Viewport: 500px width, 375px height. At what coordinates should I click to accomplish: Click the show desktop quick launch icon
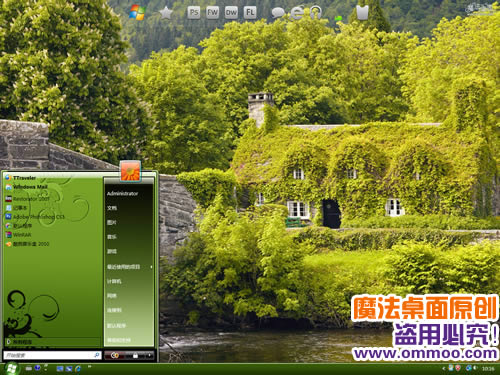(60, 369)
